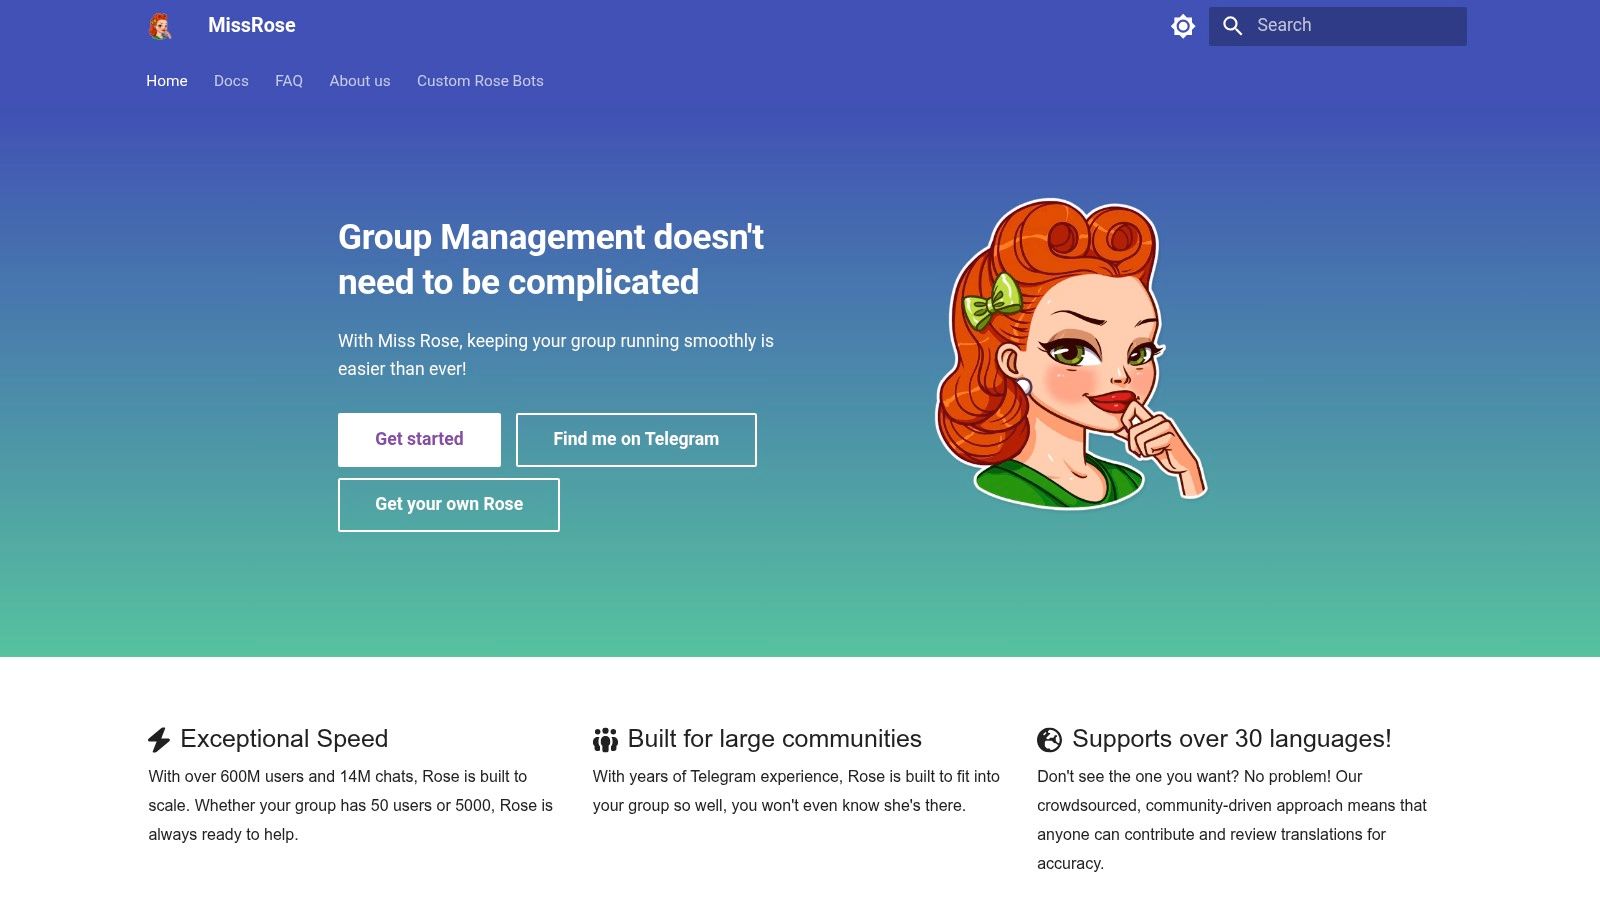This screenshot has width=1600, height=900.
Task: Click the Get started button
Action: [419, 440]
